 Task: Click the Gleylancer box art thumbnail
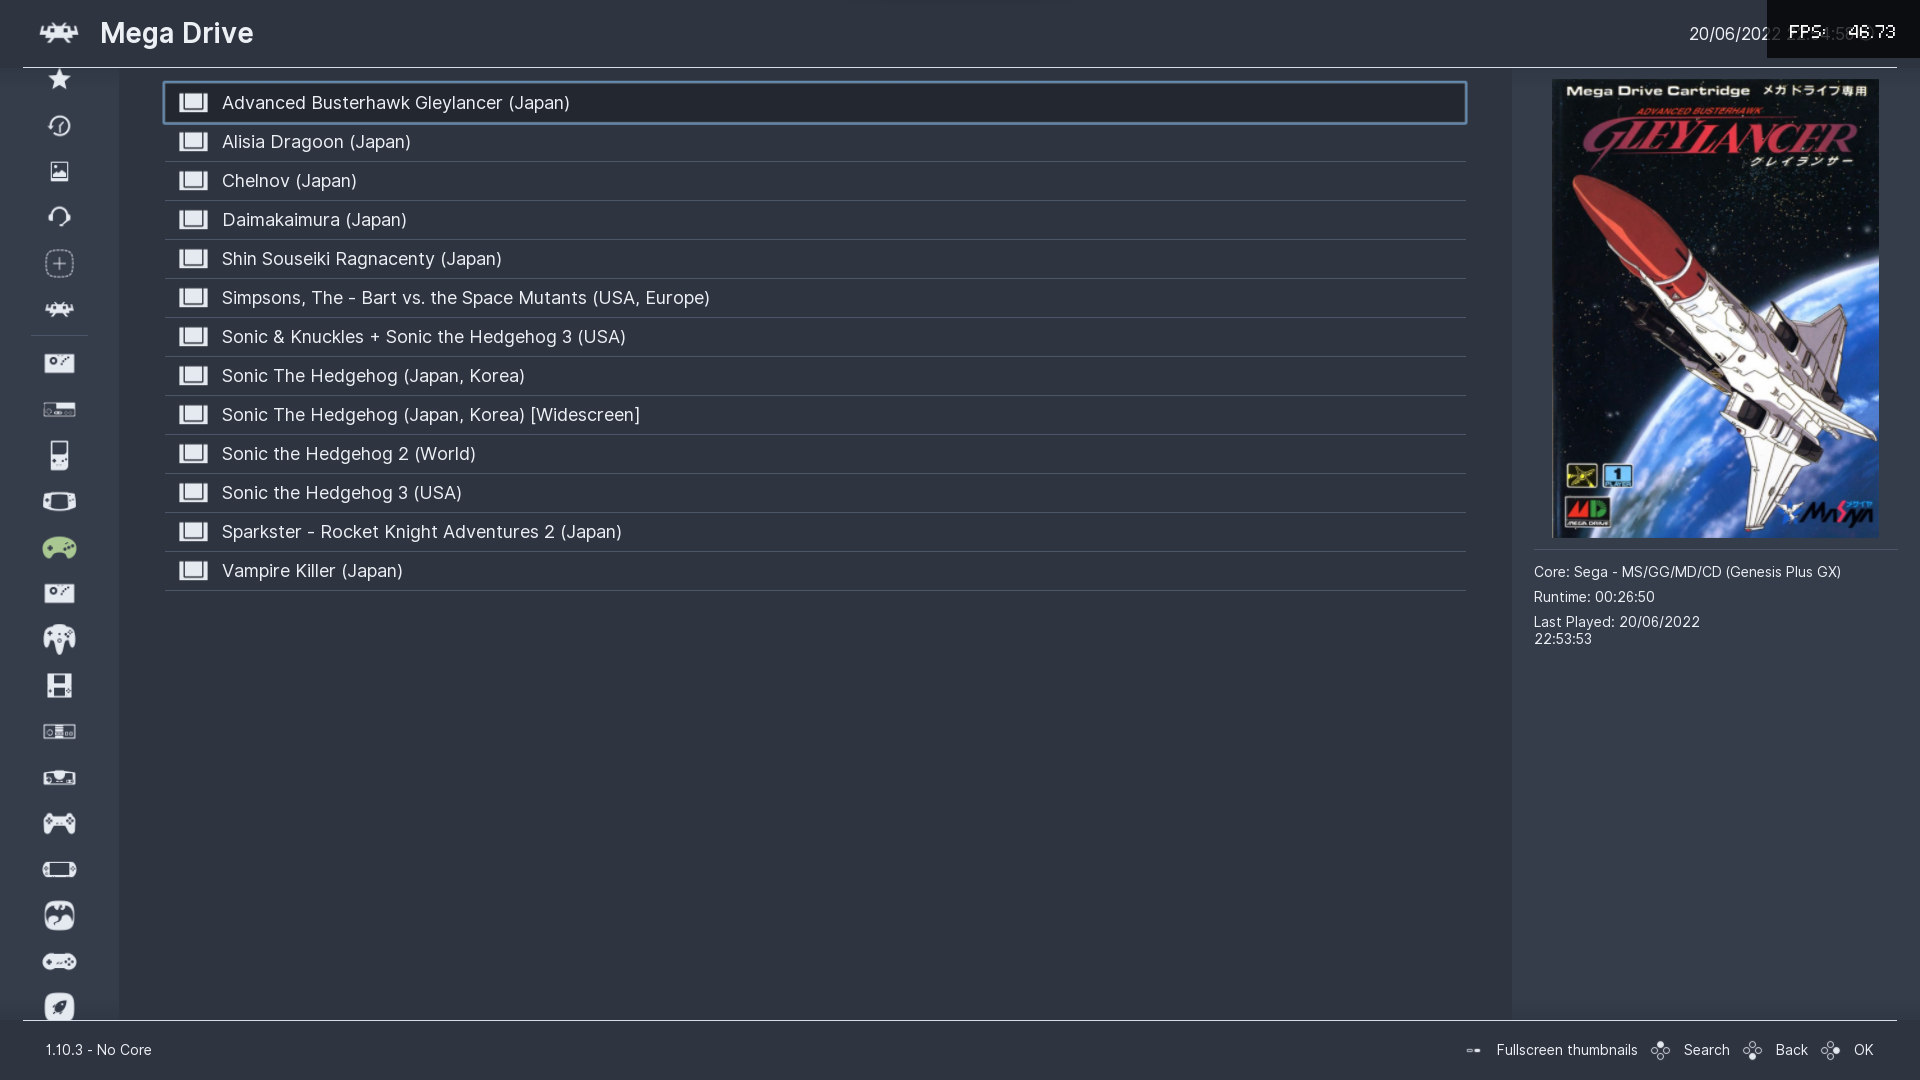pyautogui.click(x=1714, y=308)
